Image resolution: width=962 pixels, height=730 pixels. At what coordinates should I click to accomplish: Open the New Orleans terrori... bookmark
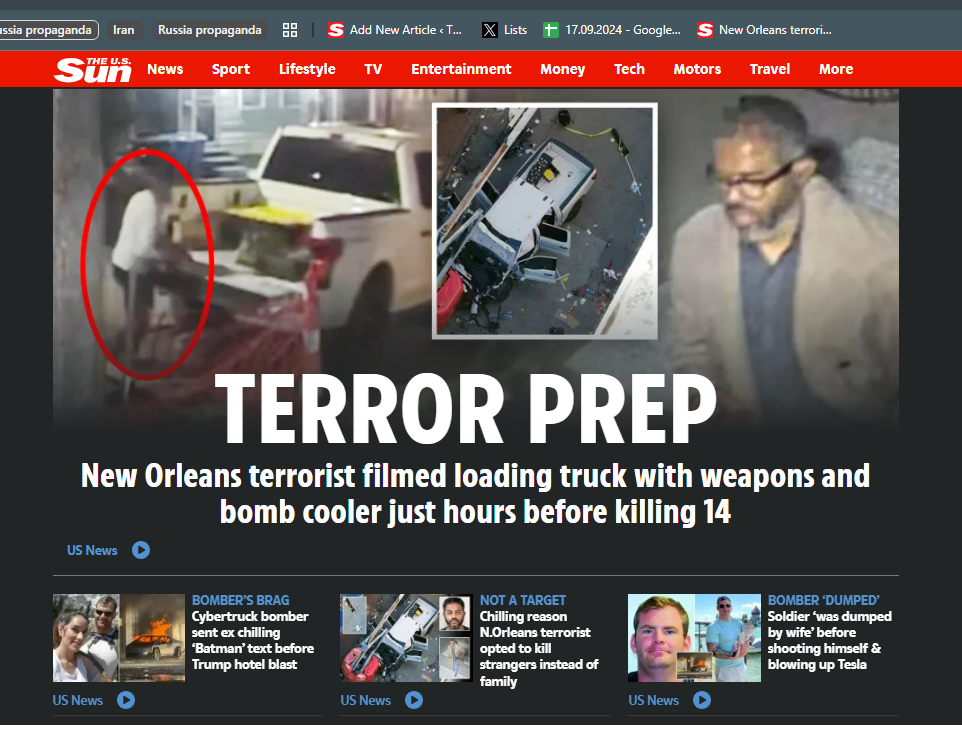764,30
